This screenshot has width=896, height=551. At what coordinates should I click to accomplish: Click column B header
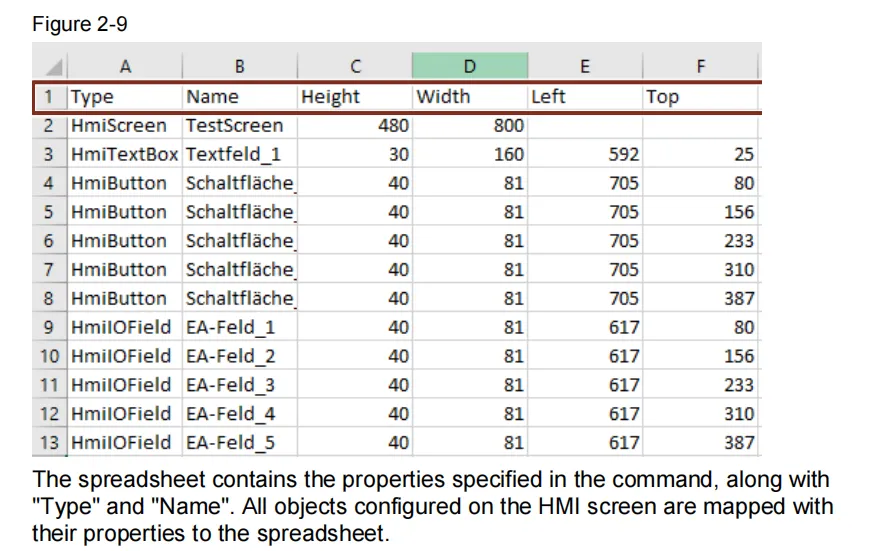[240, 67]
